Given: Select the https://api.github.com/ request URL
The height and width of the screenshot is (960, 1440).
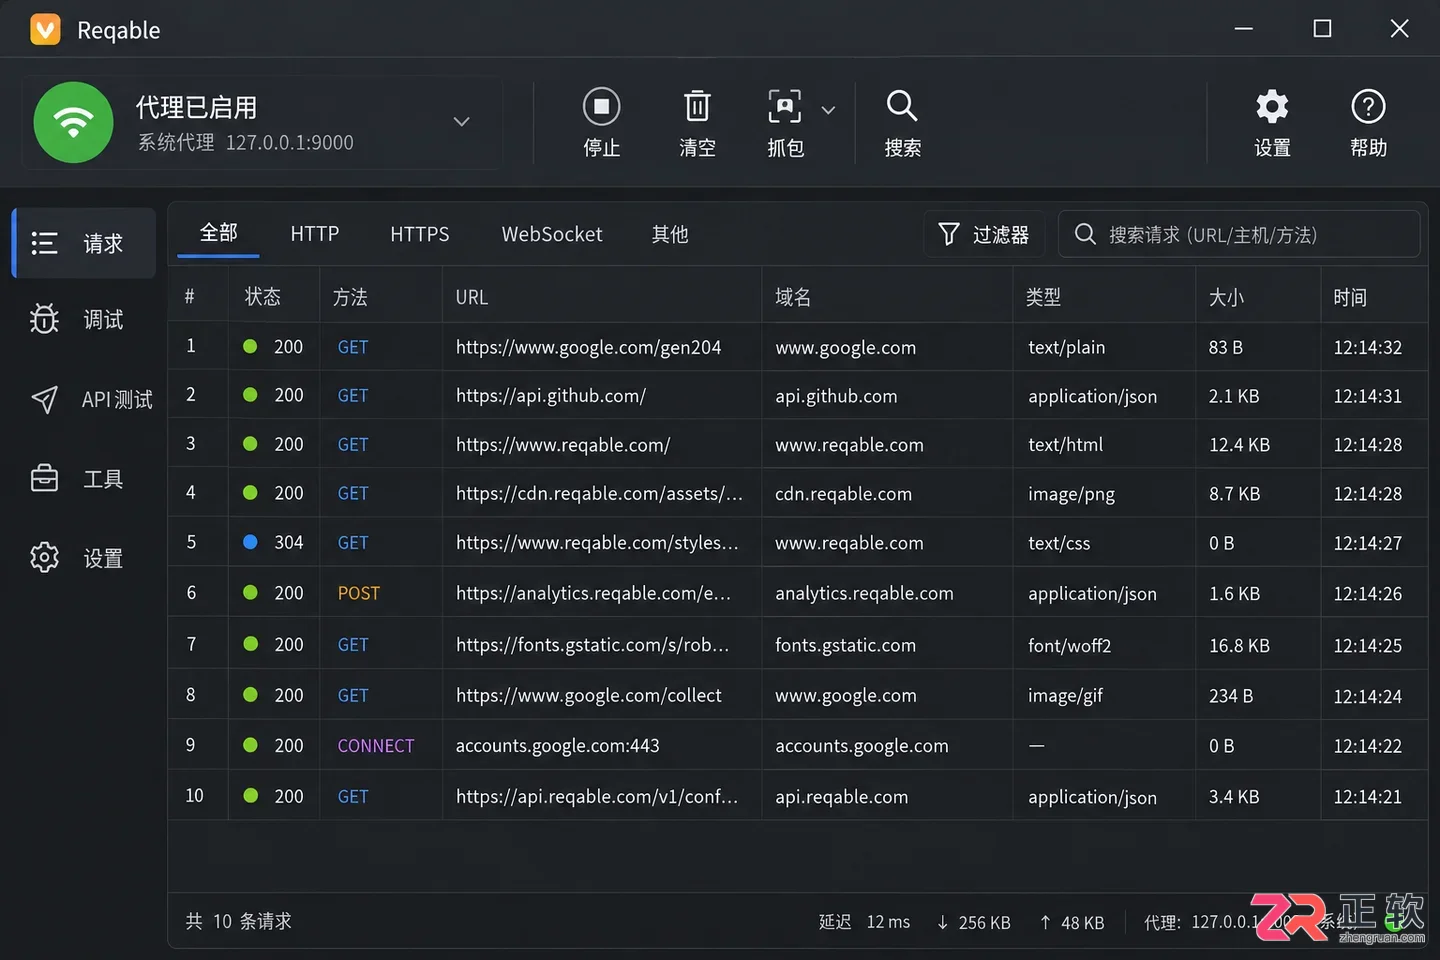Looking at the screenshot, I should coord(551,396).
